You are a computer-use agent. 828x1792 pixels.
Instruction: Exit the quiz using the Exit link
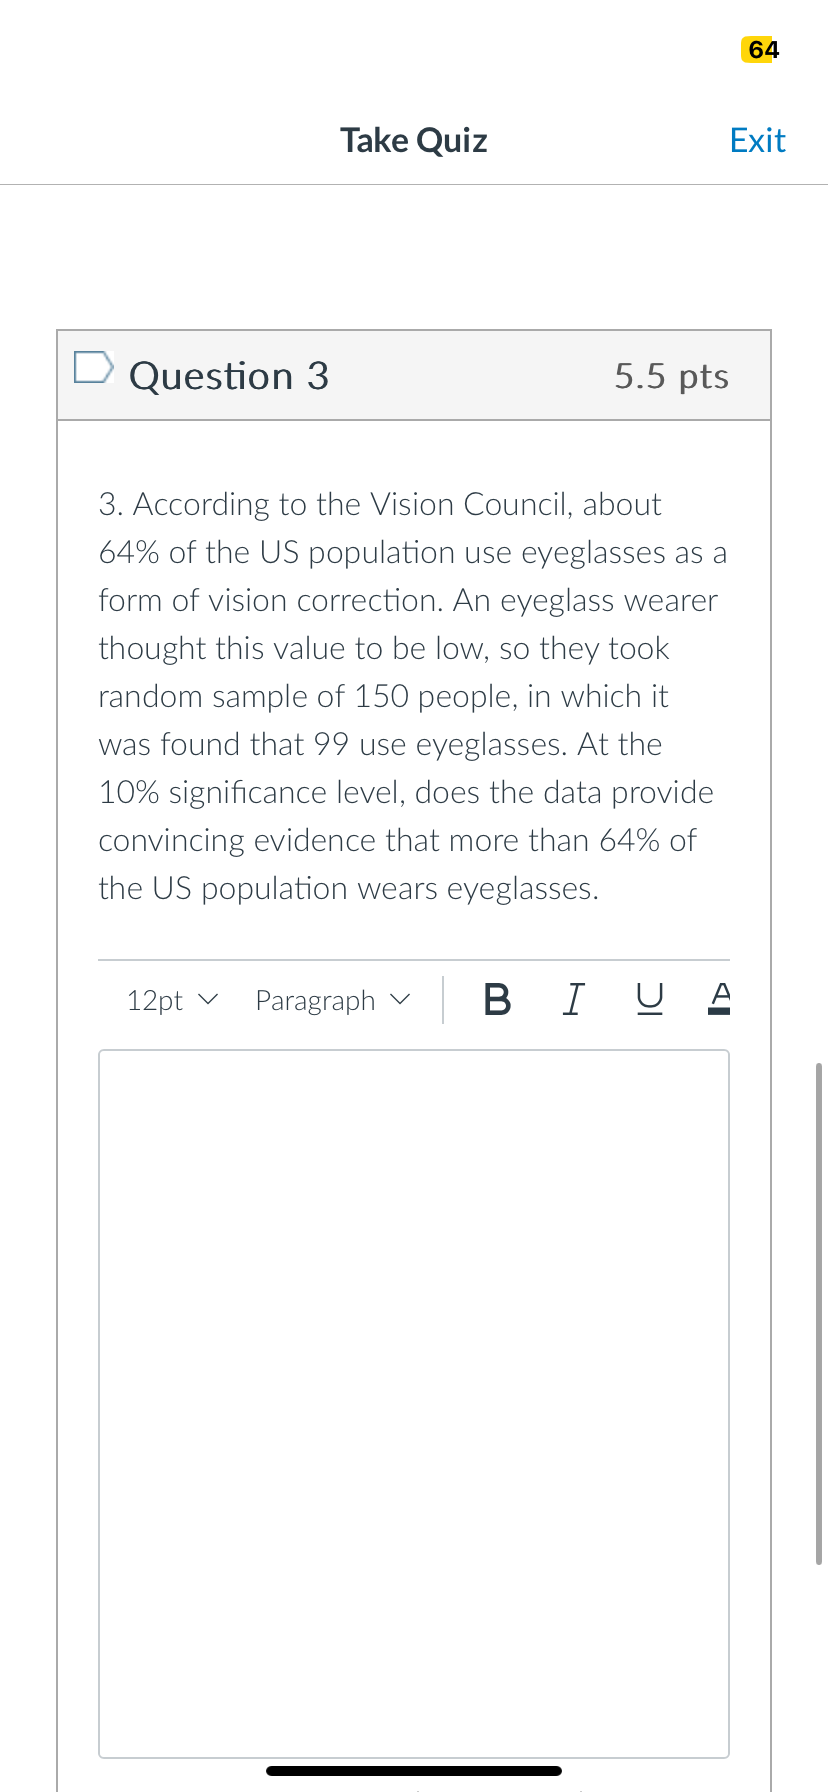click(x=757, y=140)
